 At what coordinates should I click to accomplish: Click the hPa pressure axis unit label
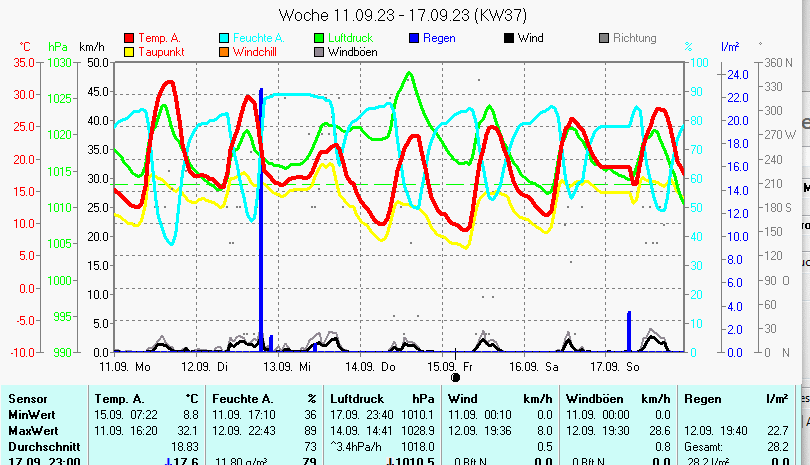57,47
